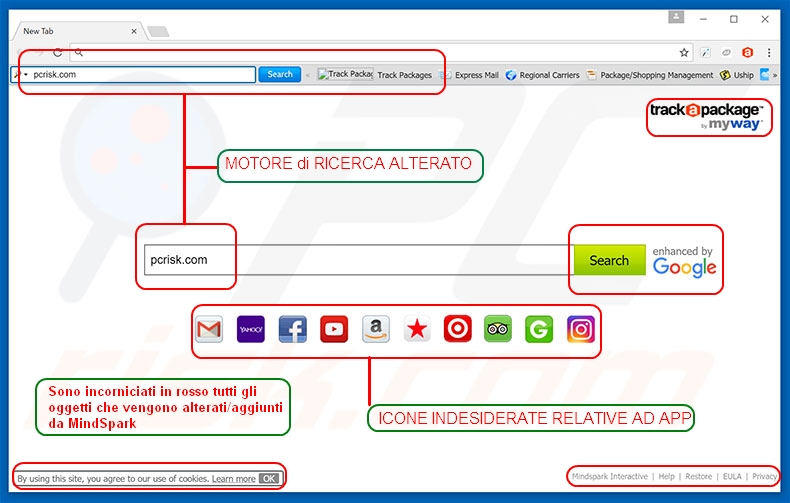The height and width of the screenshot is (503, 790).
Task: Open the Facebook shortcut icon
Action: tap(292, 329)
